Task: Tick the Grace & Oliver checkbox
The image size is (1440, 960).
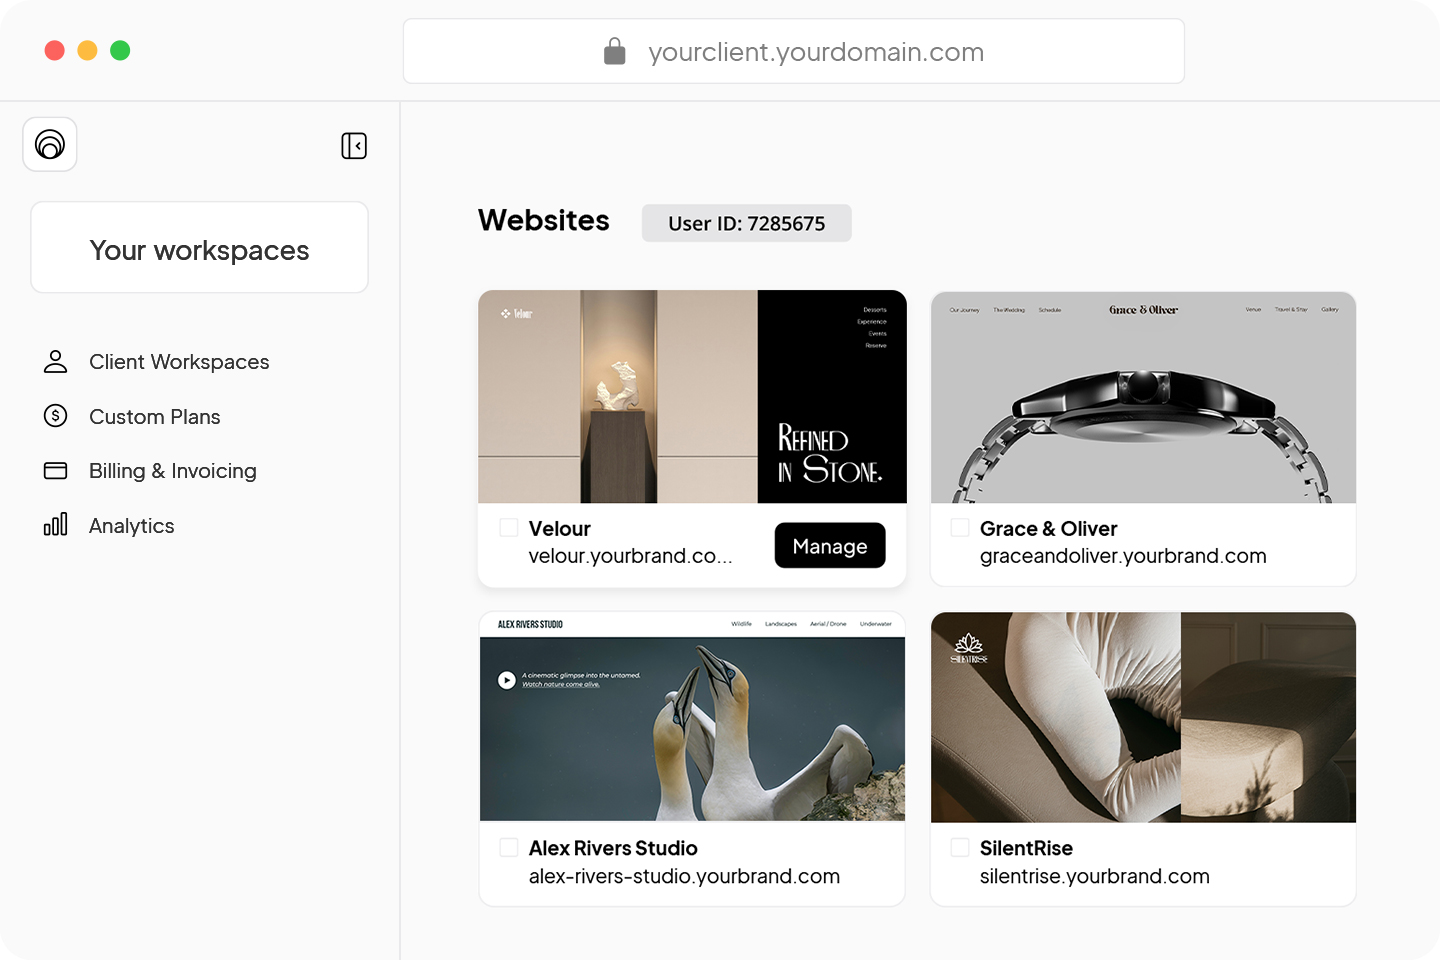Action: (x=960, y=527)
